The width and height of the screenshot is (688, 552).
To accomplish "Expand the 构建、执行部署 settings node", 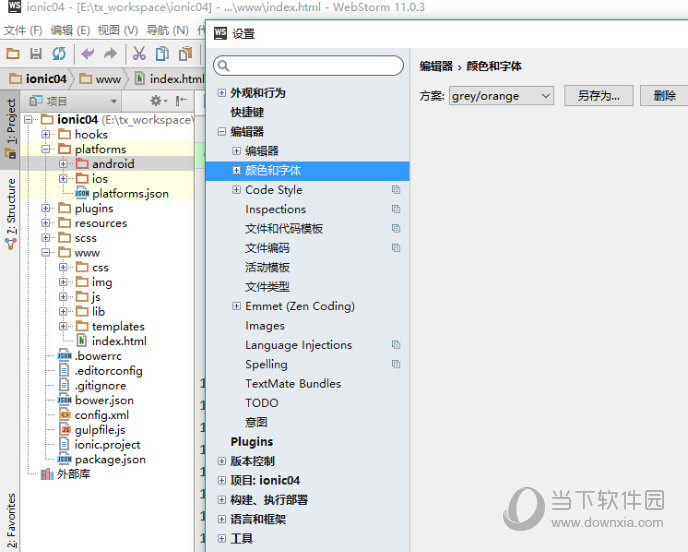I will click(222, 499).
